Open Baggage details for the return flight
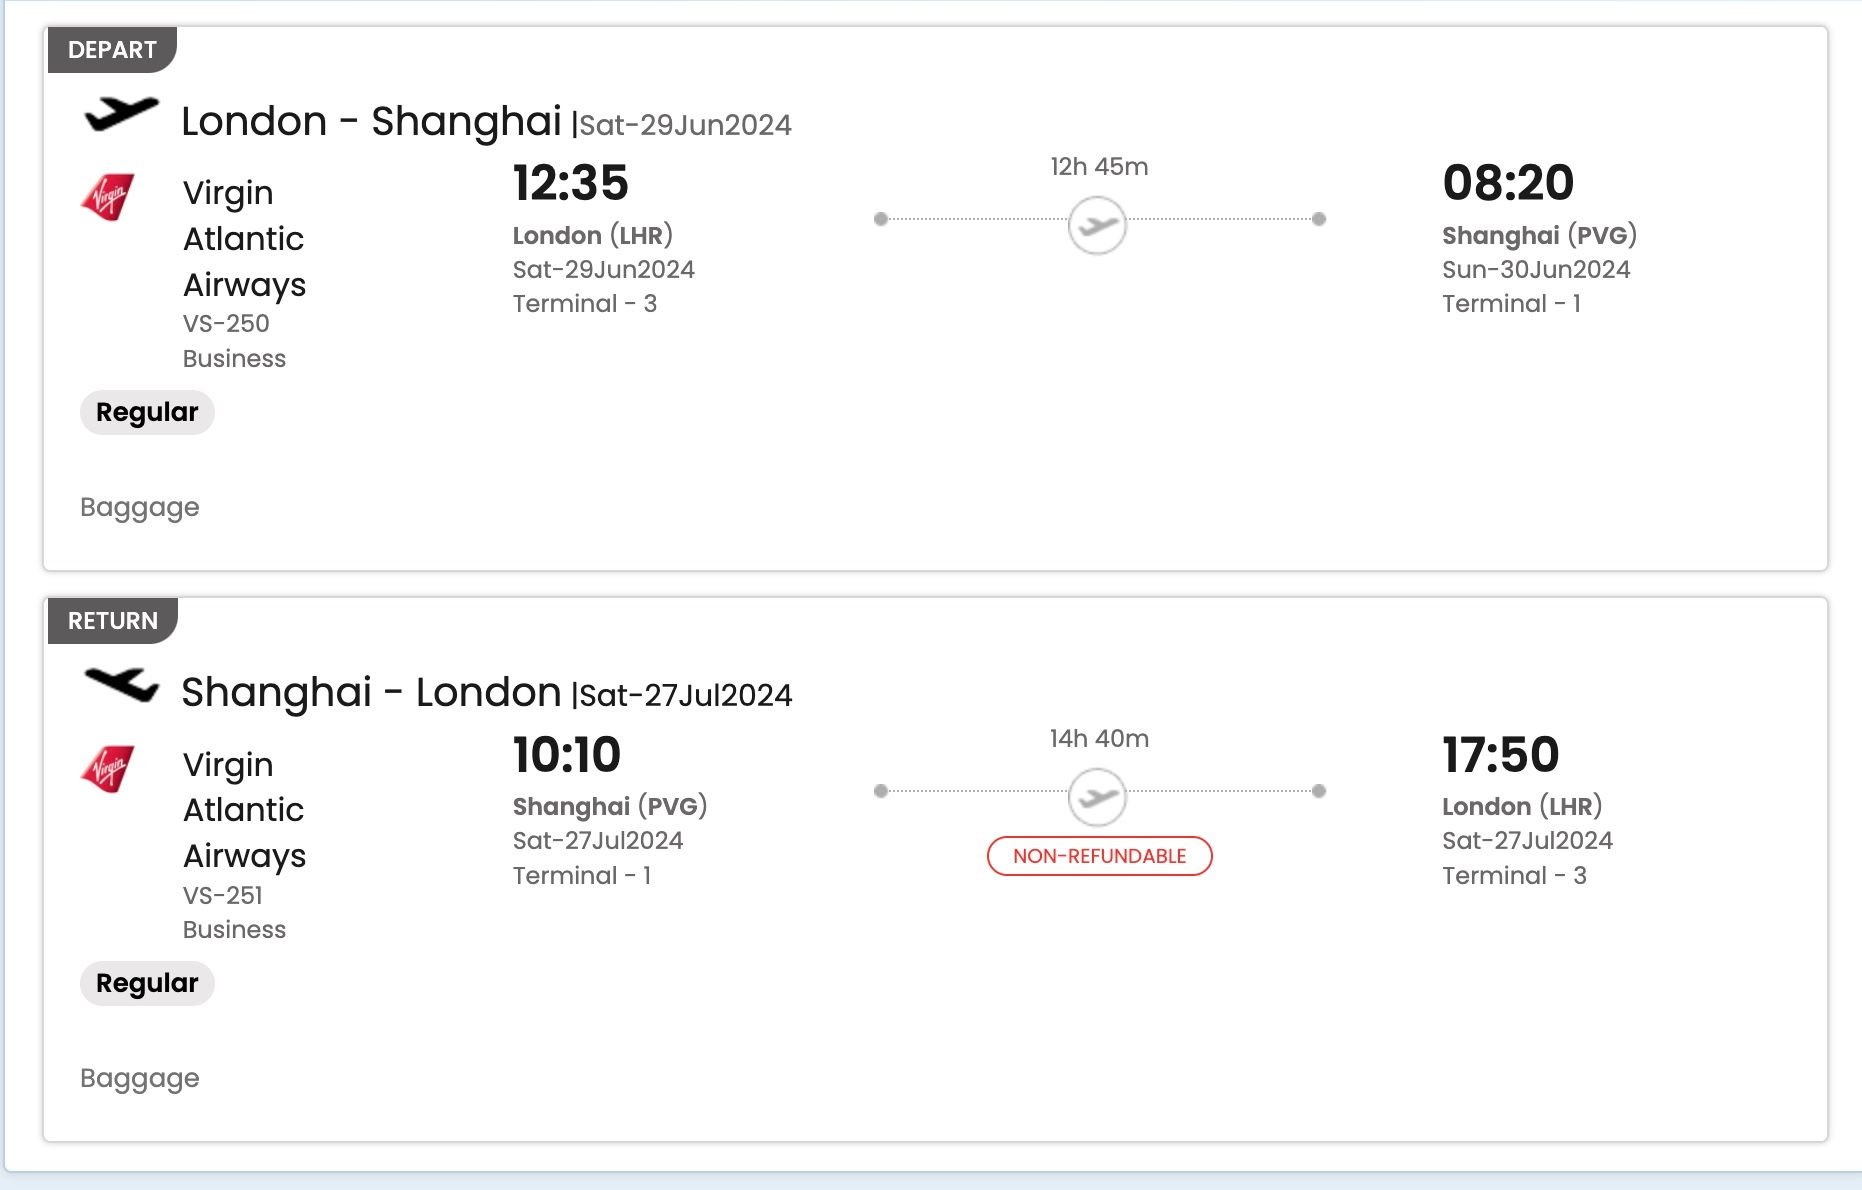The height and width of the screenshot is (1190, 1862). coord(140,1078)
